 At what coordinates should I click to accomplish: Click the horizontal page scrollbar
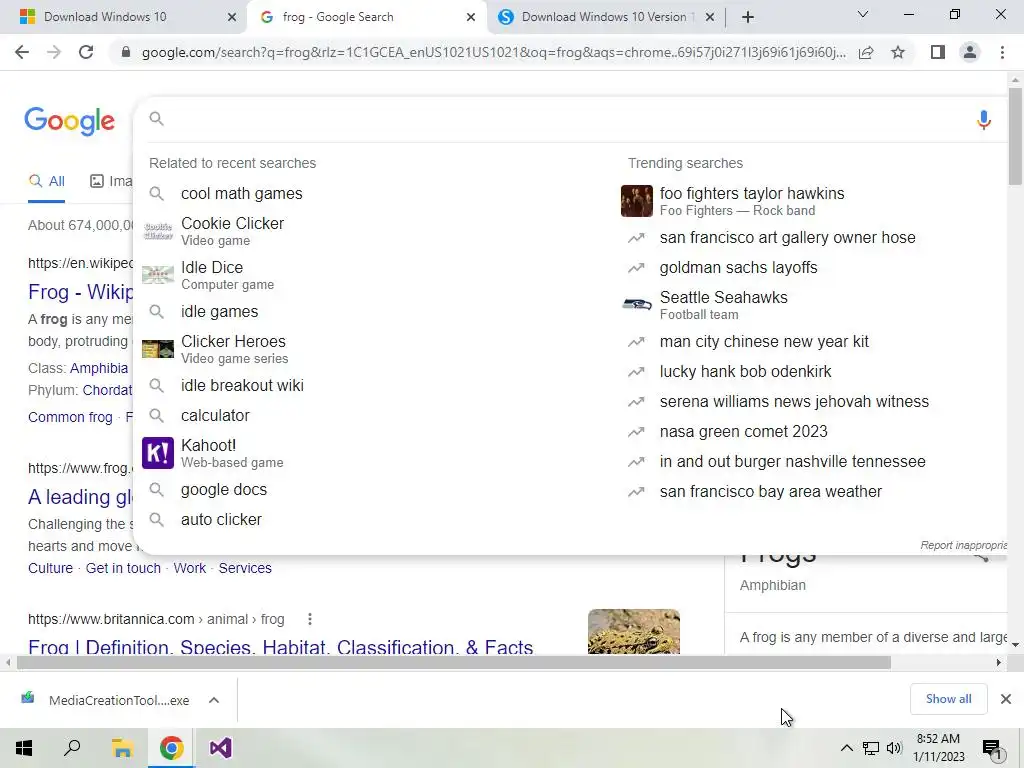coord(453,663)
